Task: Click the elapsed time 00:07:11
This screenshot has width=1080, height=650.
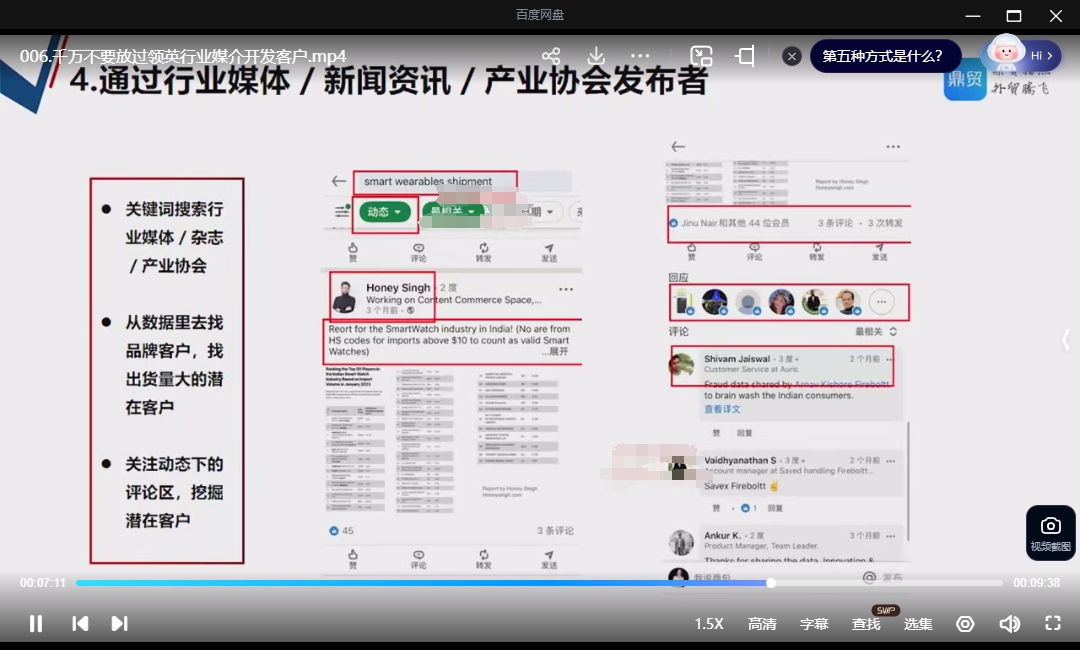Action: point(43,583)
